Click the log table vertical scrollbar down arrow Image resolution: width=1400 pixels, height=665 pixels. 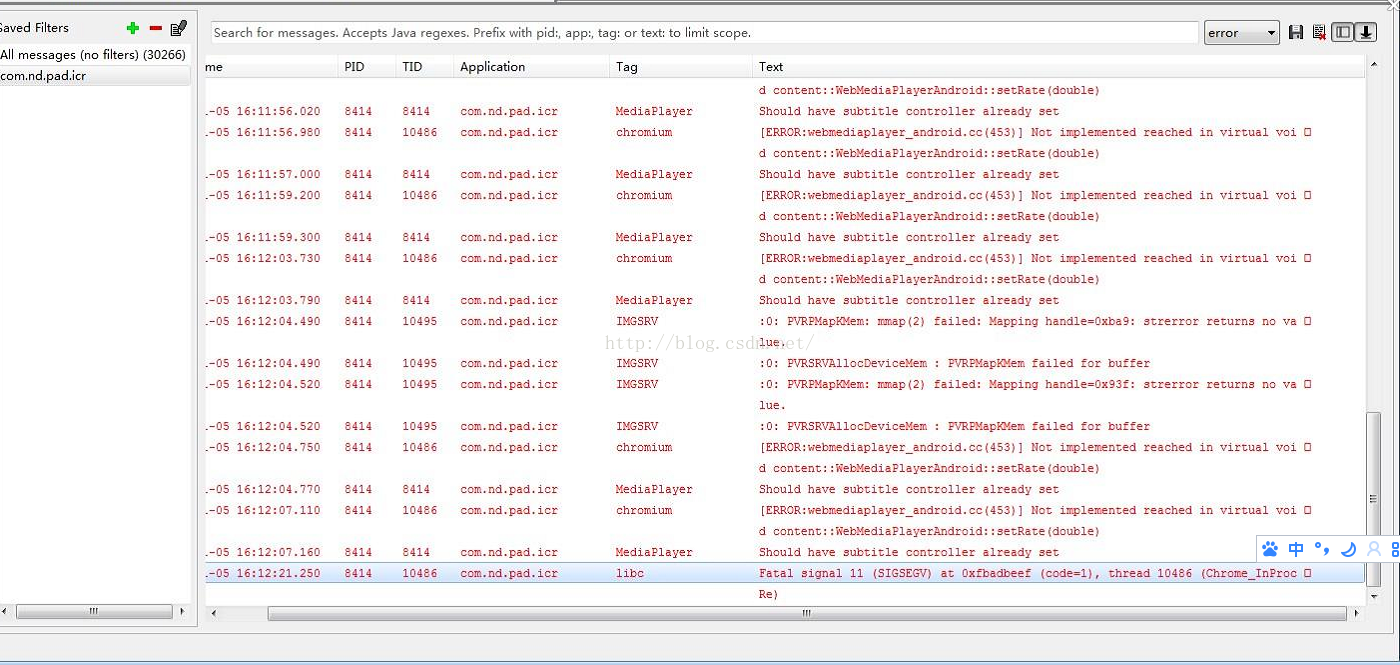pyautogui.click(x=1374, y=597)
